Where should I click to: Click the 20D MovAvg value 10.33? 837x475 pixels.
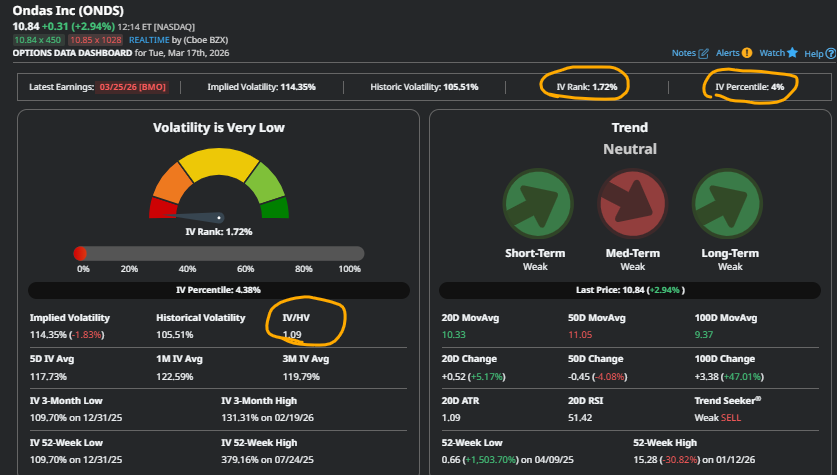tap(453, 335)
